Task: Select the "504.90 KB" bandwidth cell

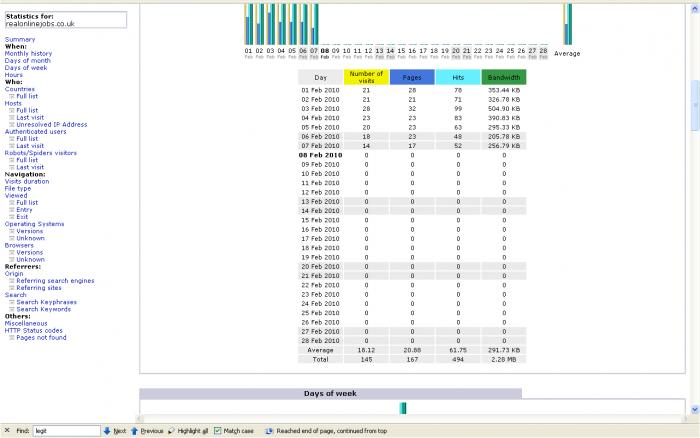Action: [x=504, y=108]
